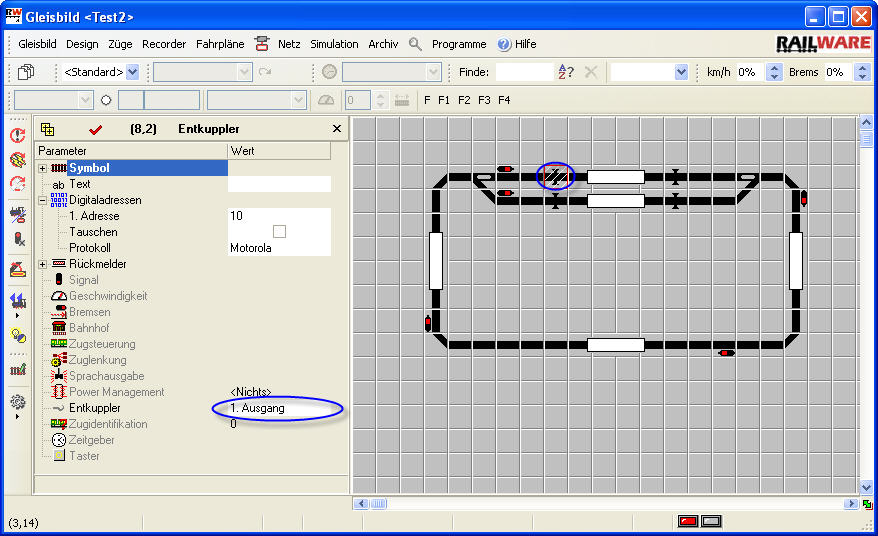Click the red circular arrow icon in the sidebar
This screenshot has width=878, height=536.
coord(18,184)
